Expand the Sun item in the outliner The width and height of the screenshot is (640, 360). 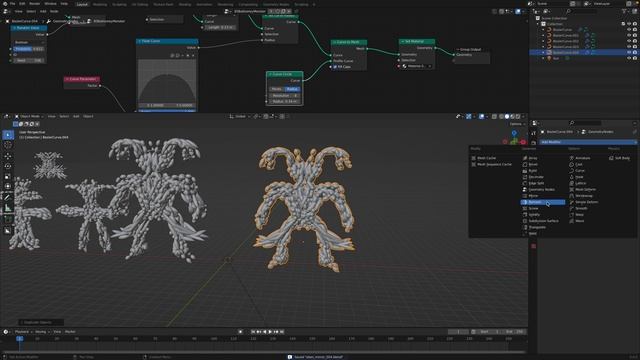click(x=543, y=58)
